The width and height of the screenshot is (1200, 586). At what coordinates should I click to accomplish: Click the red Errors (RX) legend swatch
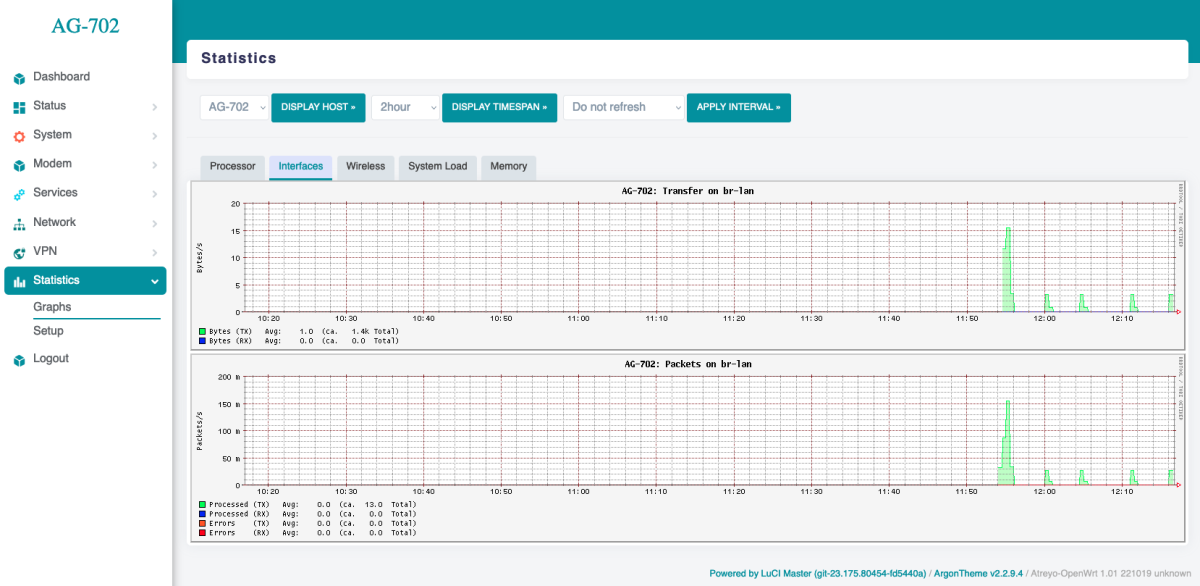click(202, 533)
